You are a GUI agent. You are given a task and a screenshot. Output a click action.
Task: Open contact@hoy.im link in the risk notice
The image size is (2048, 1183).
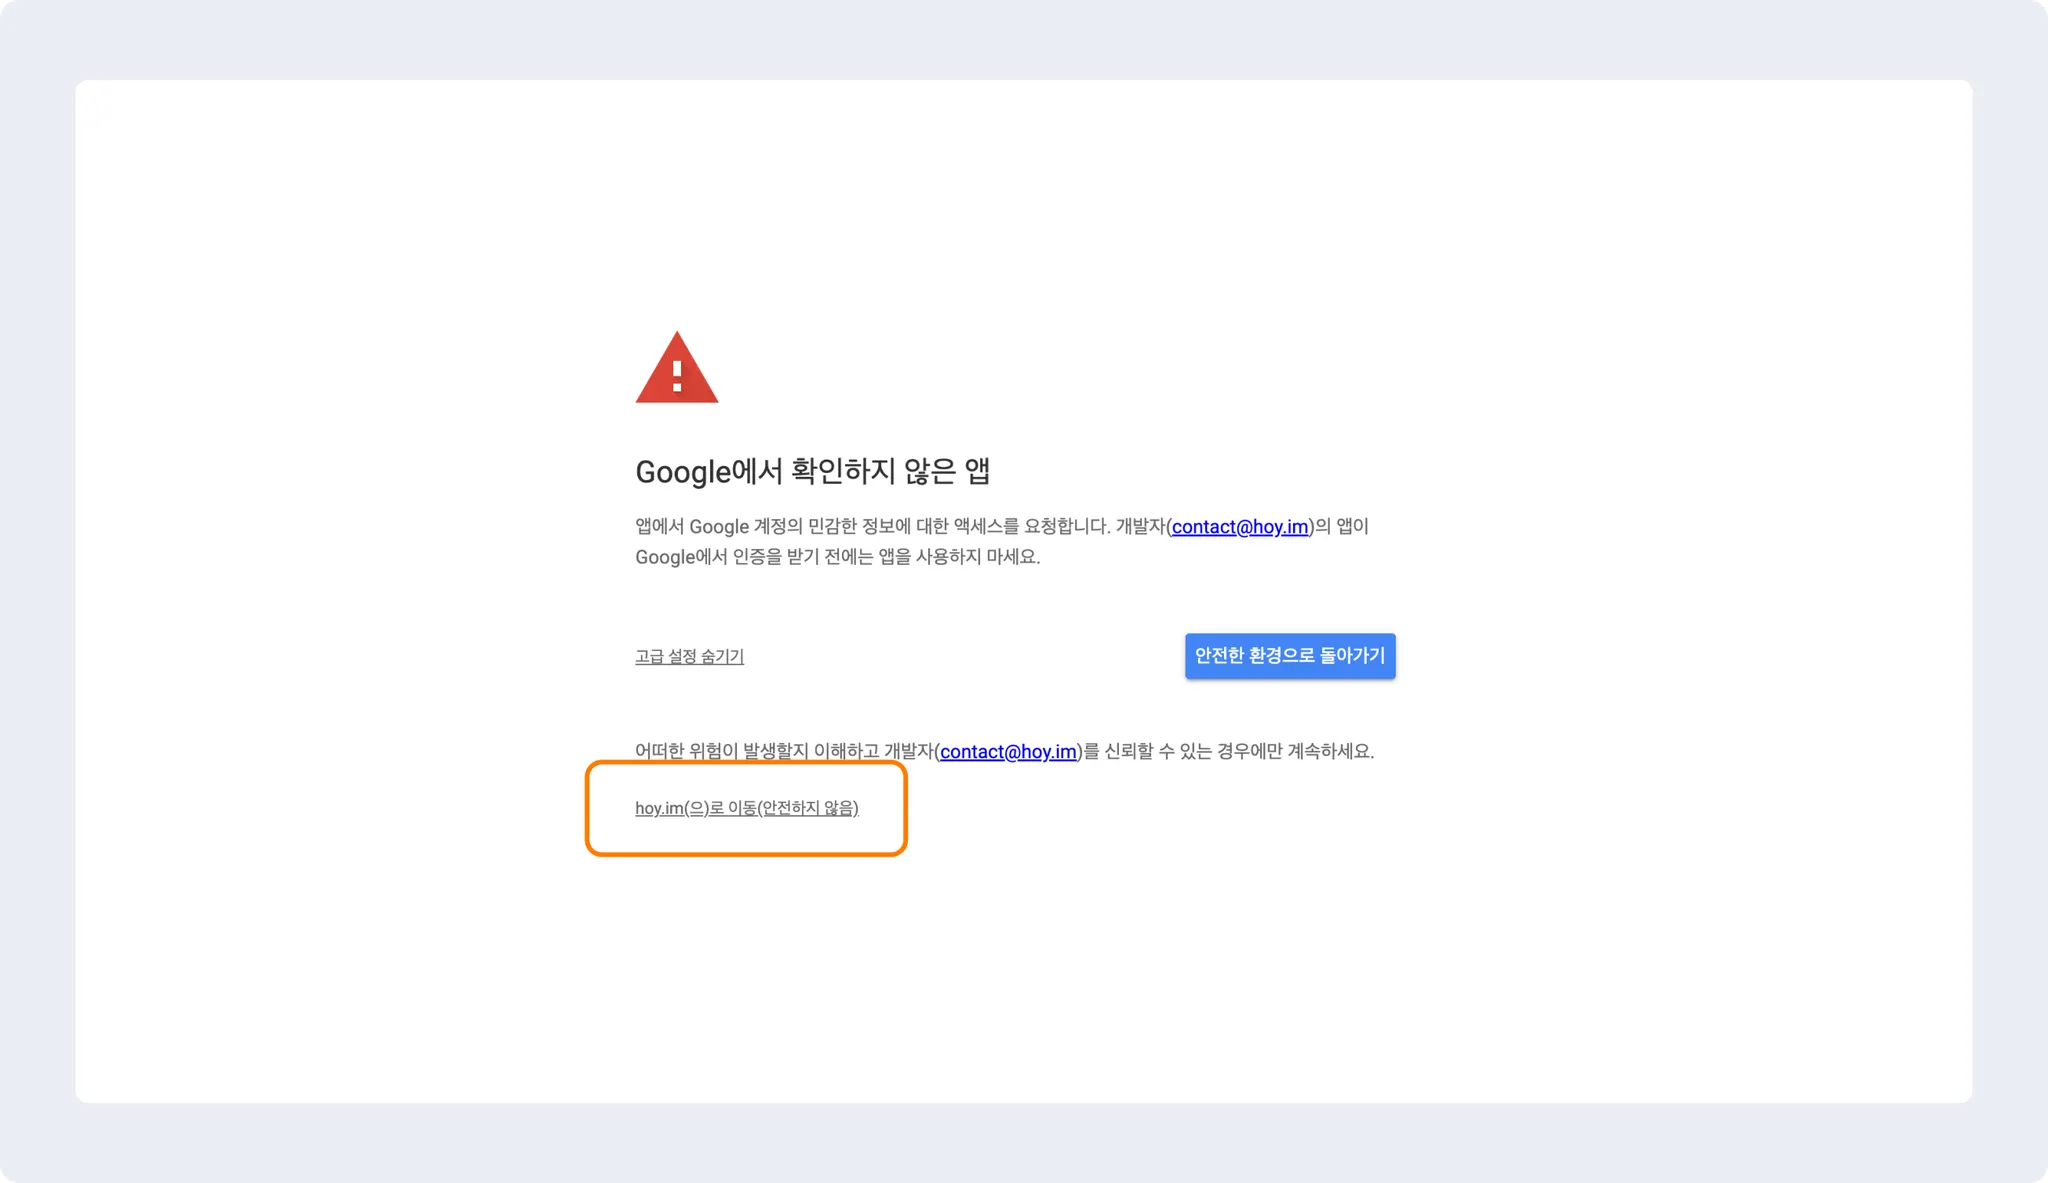(x=1008, y=751)
